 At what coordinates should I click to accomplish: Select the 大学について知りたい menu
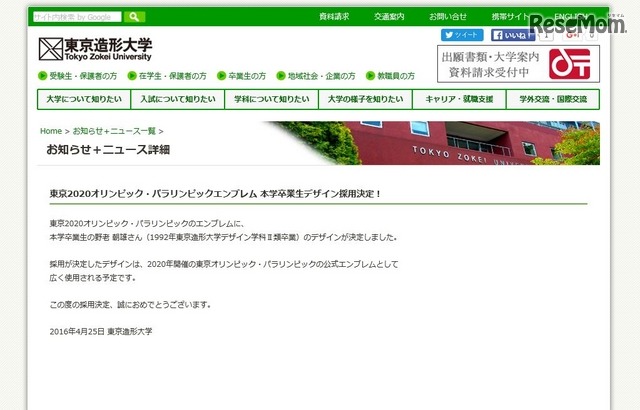coord(84,99)
